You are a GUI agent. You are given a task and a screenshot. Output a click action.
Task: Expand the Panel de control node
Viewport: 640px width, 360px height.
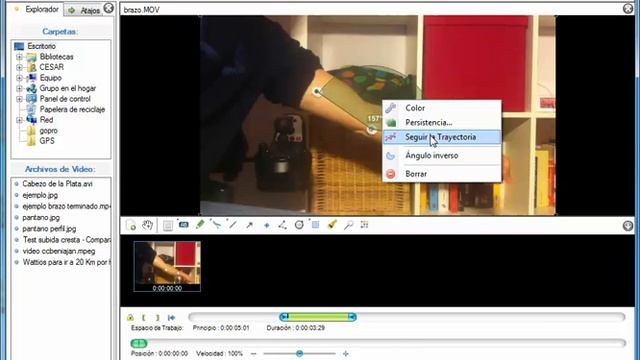click(19, 99)
